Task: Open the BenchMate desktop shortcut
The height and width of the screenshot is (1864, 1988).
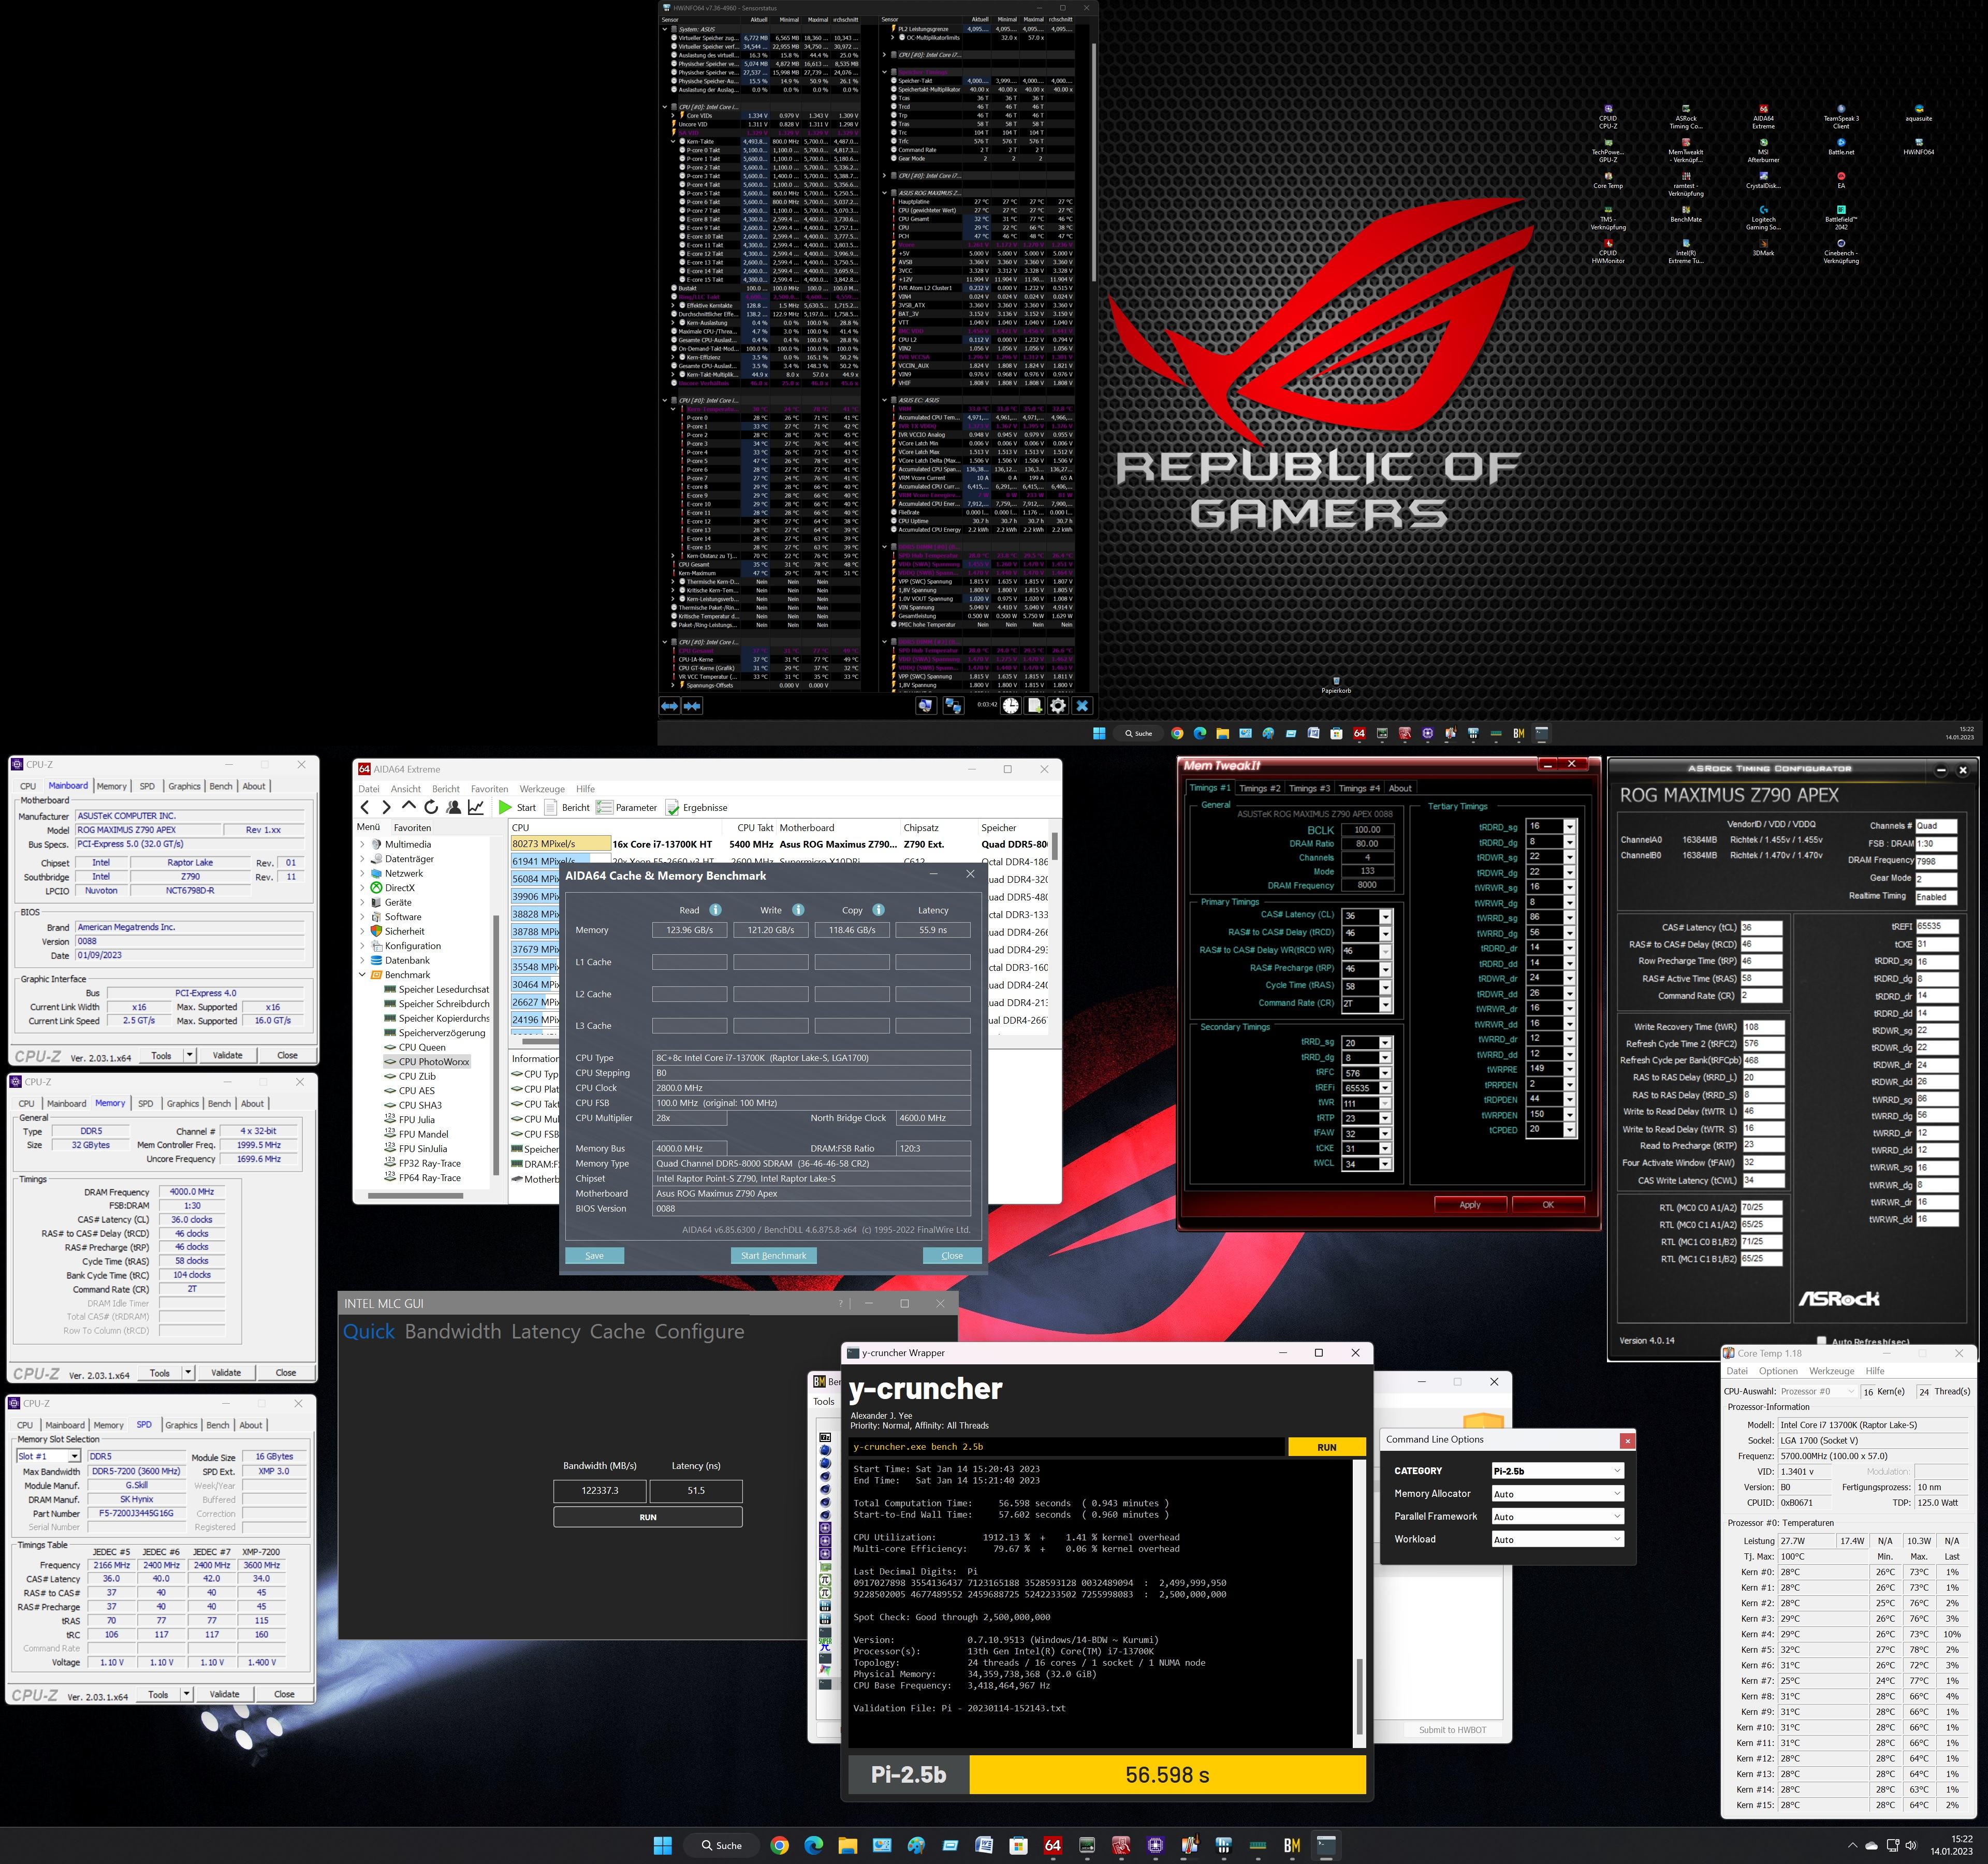Action: coord(1686,214)
